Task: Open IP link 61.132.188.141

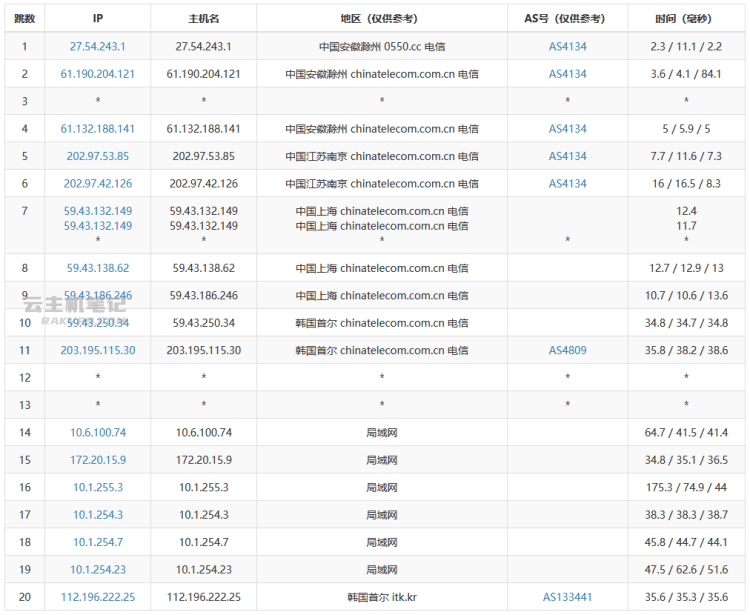Action: click(x=98, y=129)
